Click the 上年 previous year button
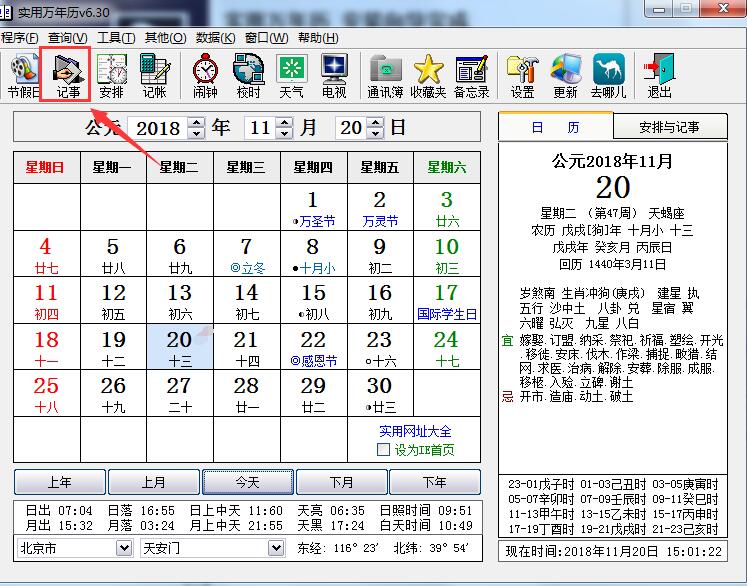The height and width of the screenshot is (586, 747). [x=60, y=482]
